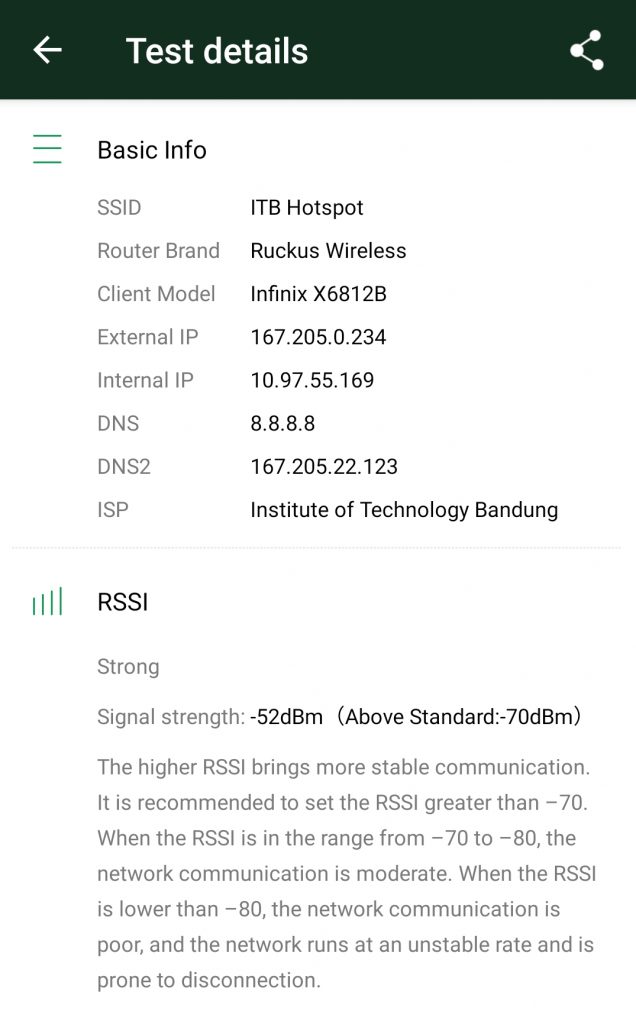Tap the Test details title
The width and height of the screenshot is (636, 1024).
coord(217,51)
